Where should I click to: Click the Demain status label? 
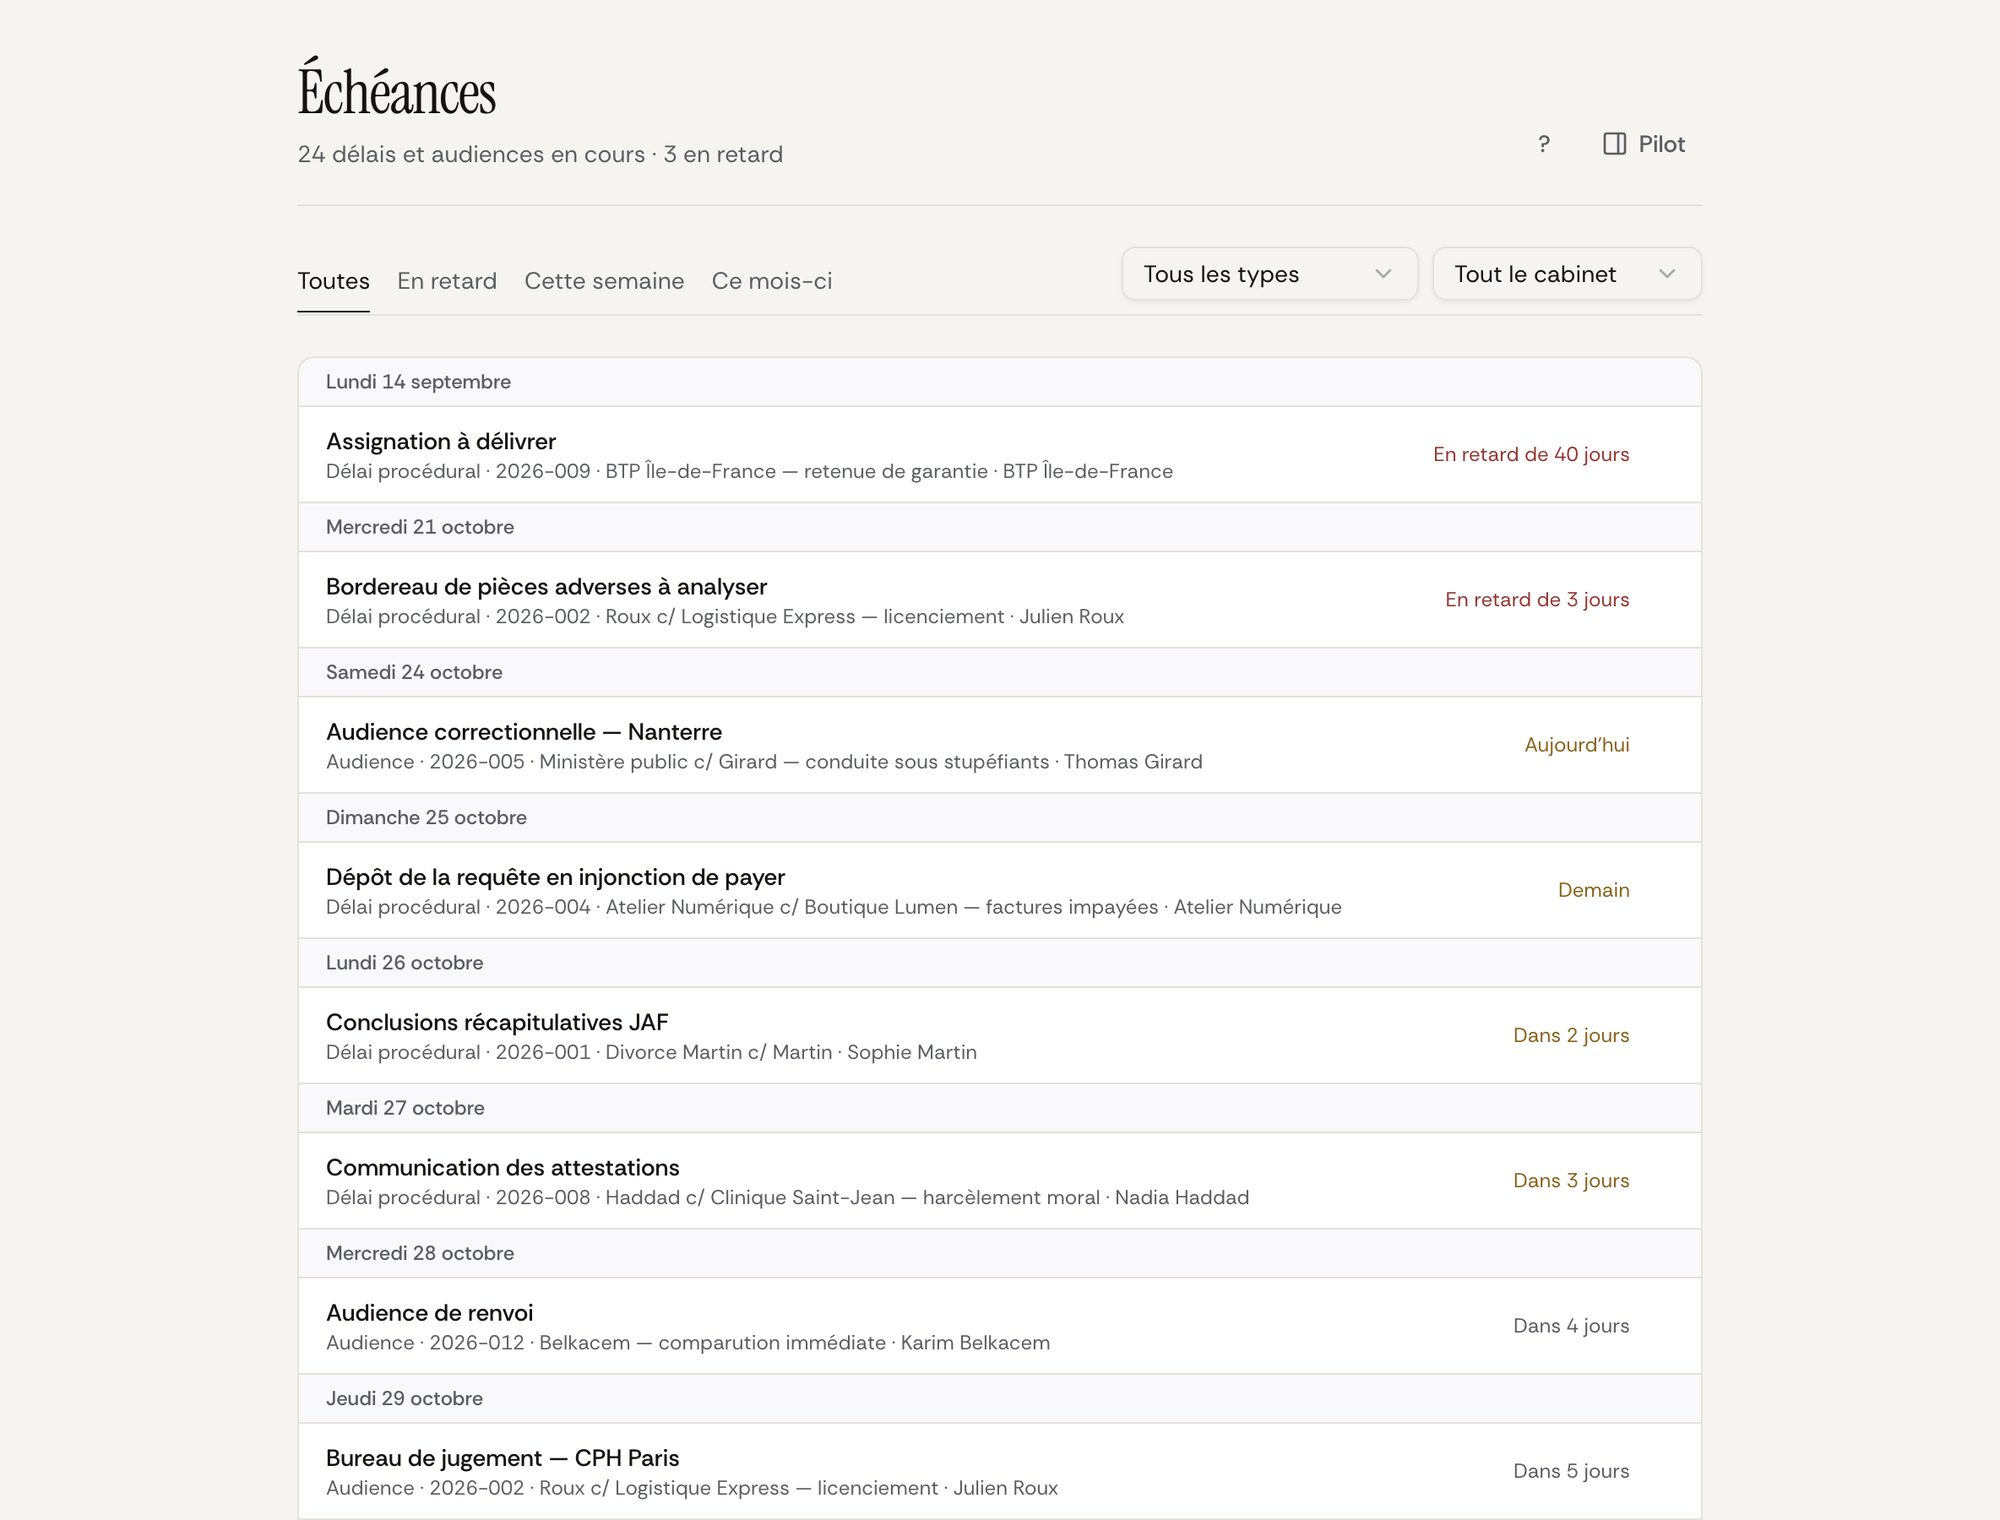click(1594, 890)
